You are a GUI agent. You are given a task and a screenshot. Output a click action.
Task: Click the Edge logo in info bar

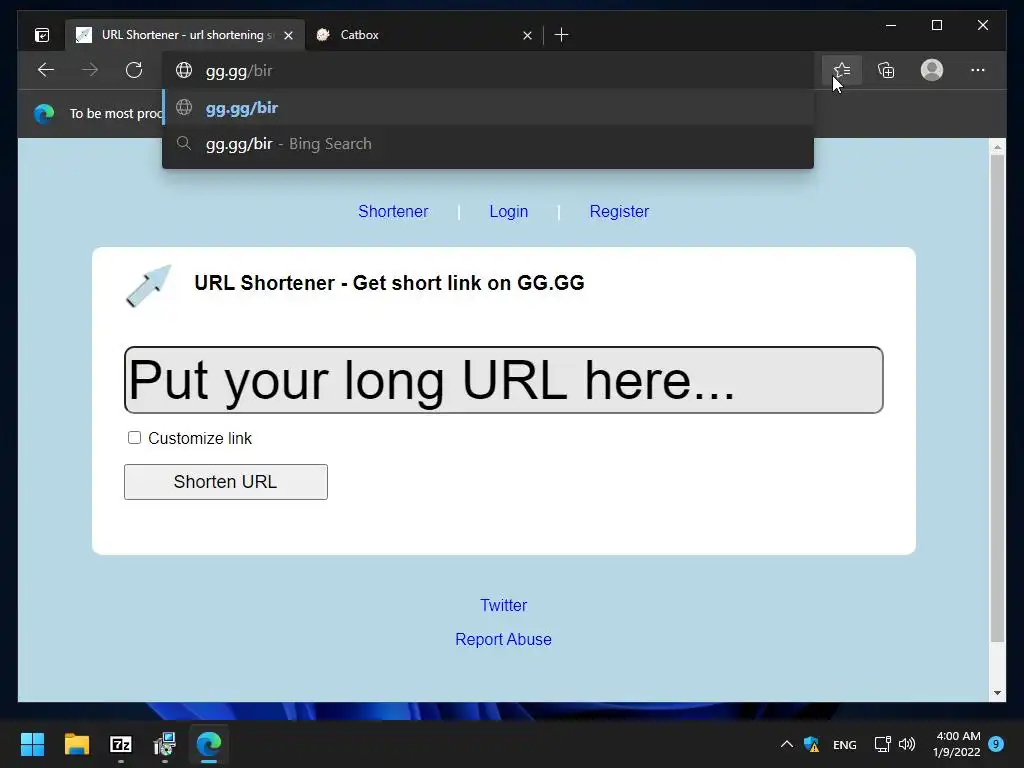click(44, 114)
